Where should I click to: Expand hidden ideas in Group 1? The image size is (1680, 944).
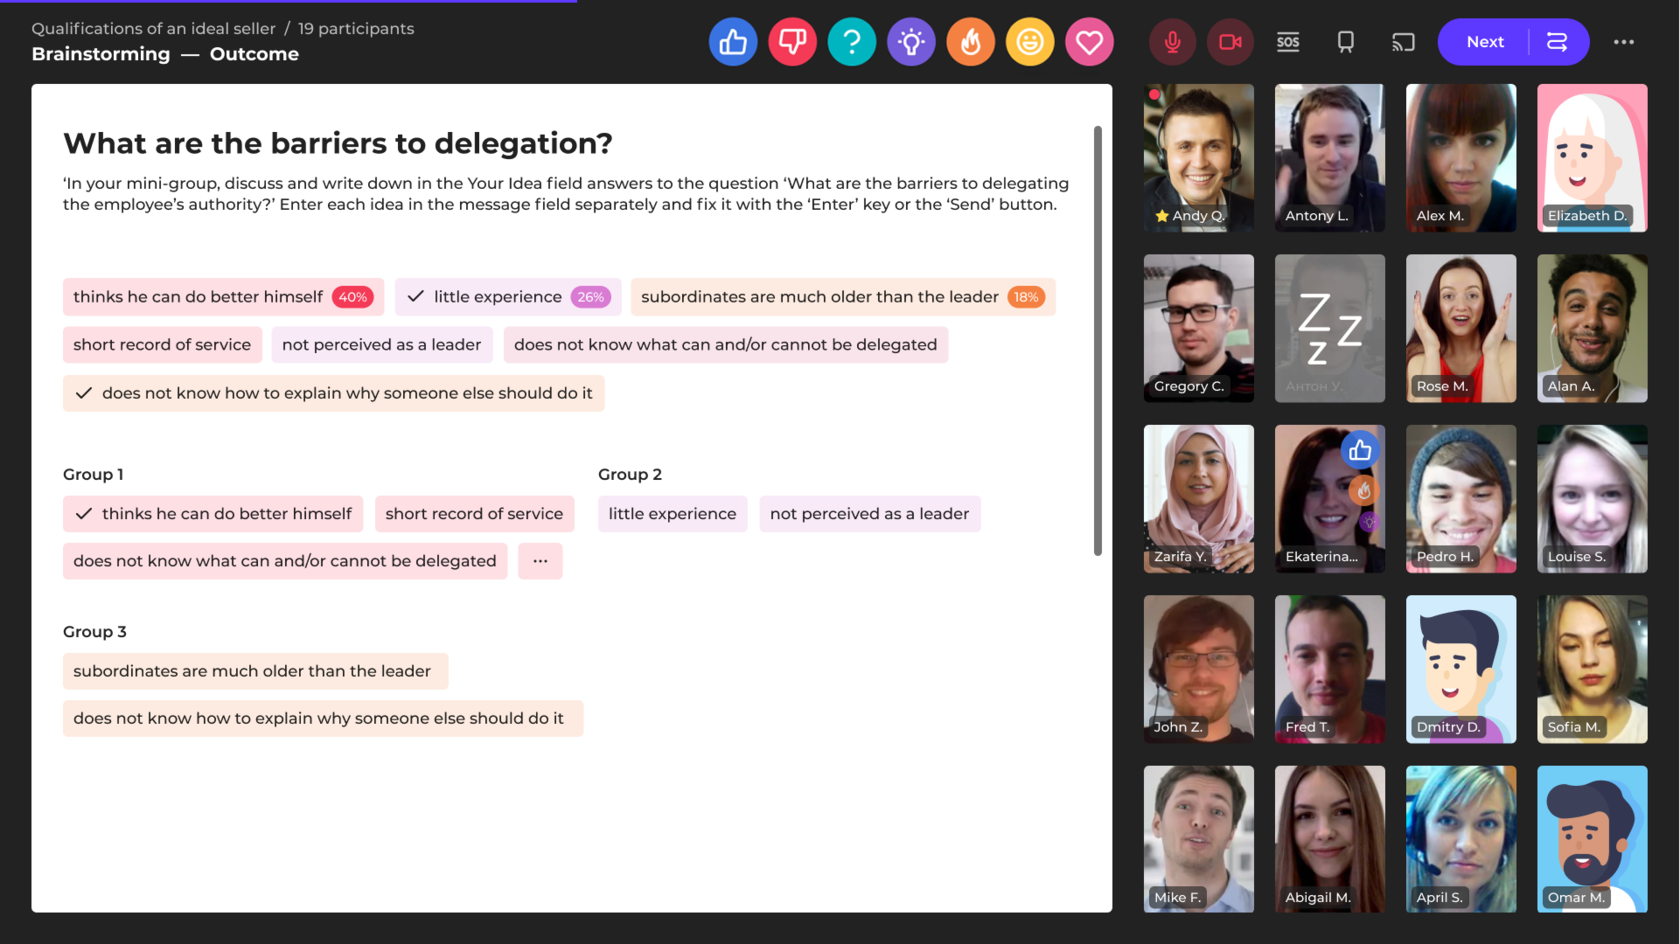pos(540,561)
